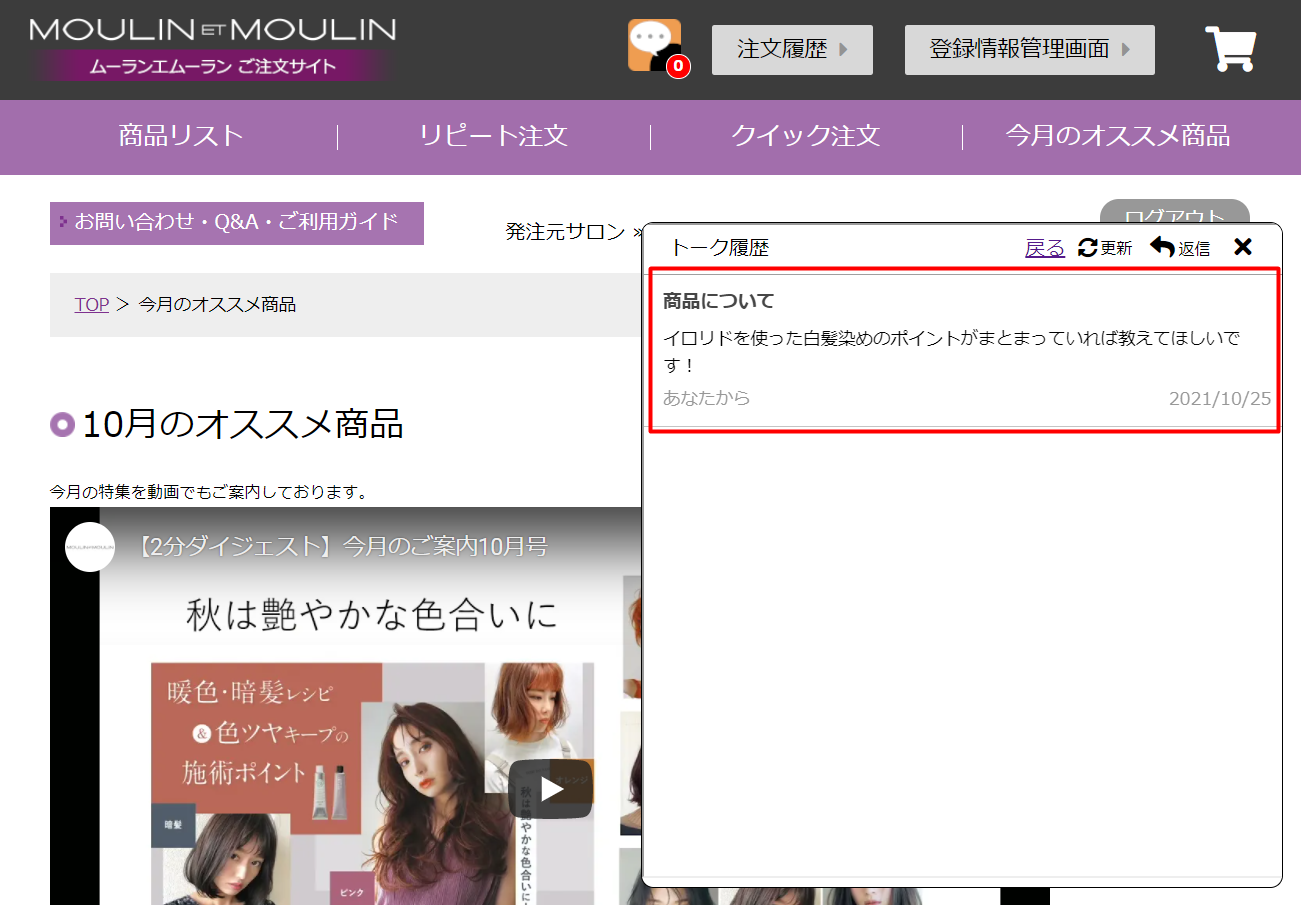The height and width of the screenshot is (905, 1301).
Task: Click the 戻る link in talk history
Action: pyautogui.click(x=1044, y=248)
